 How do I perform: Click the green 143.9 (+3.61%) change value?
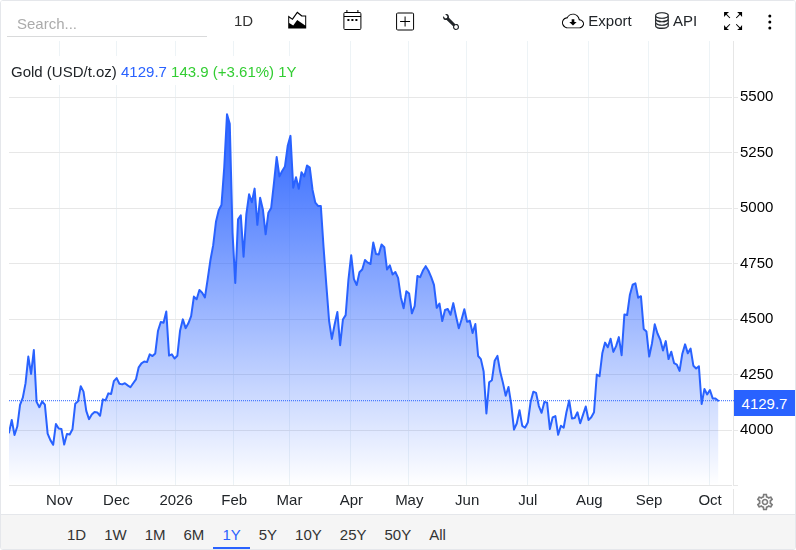click(x=222, y=72)
